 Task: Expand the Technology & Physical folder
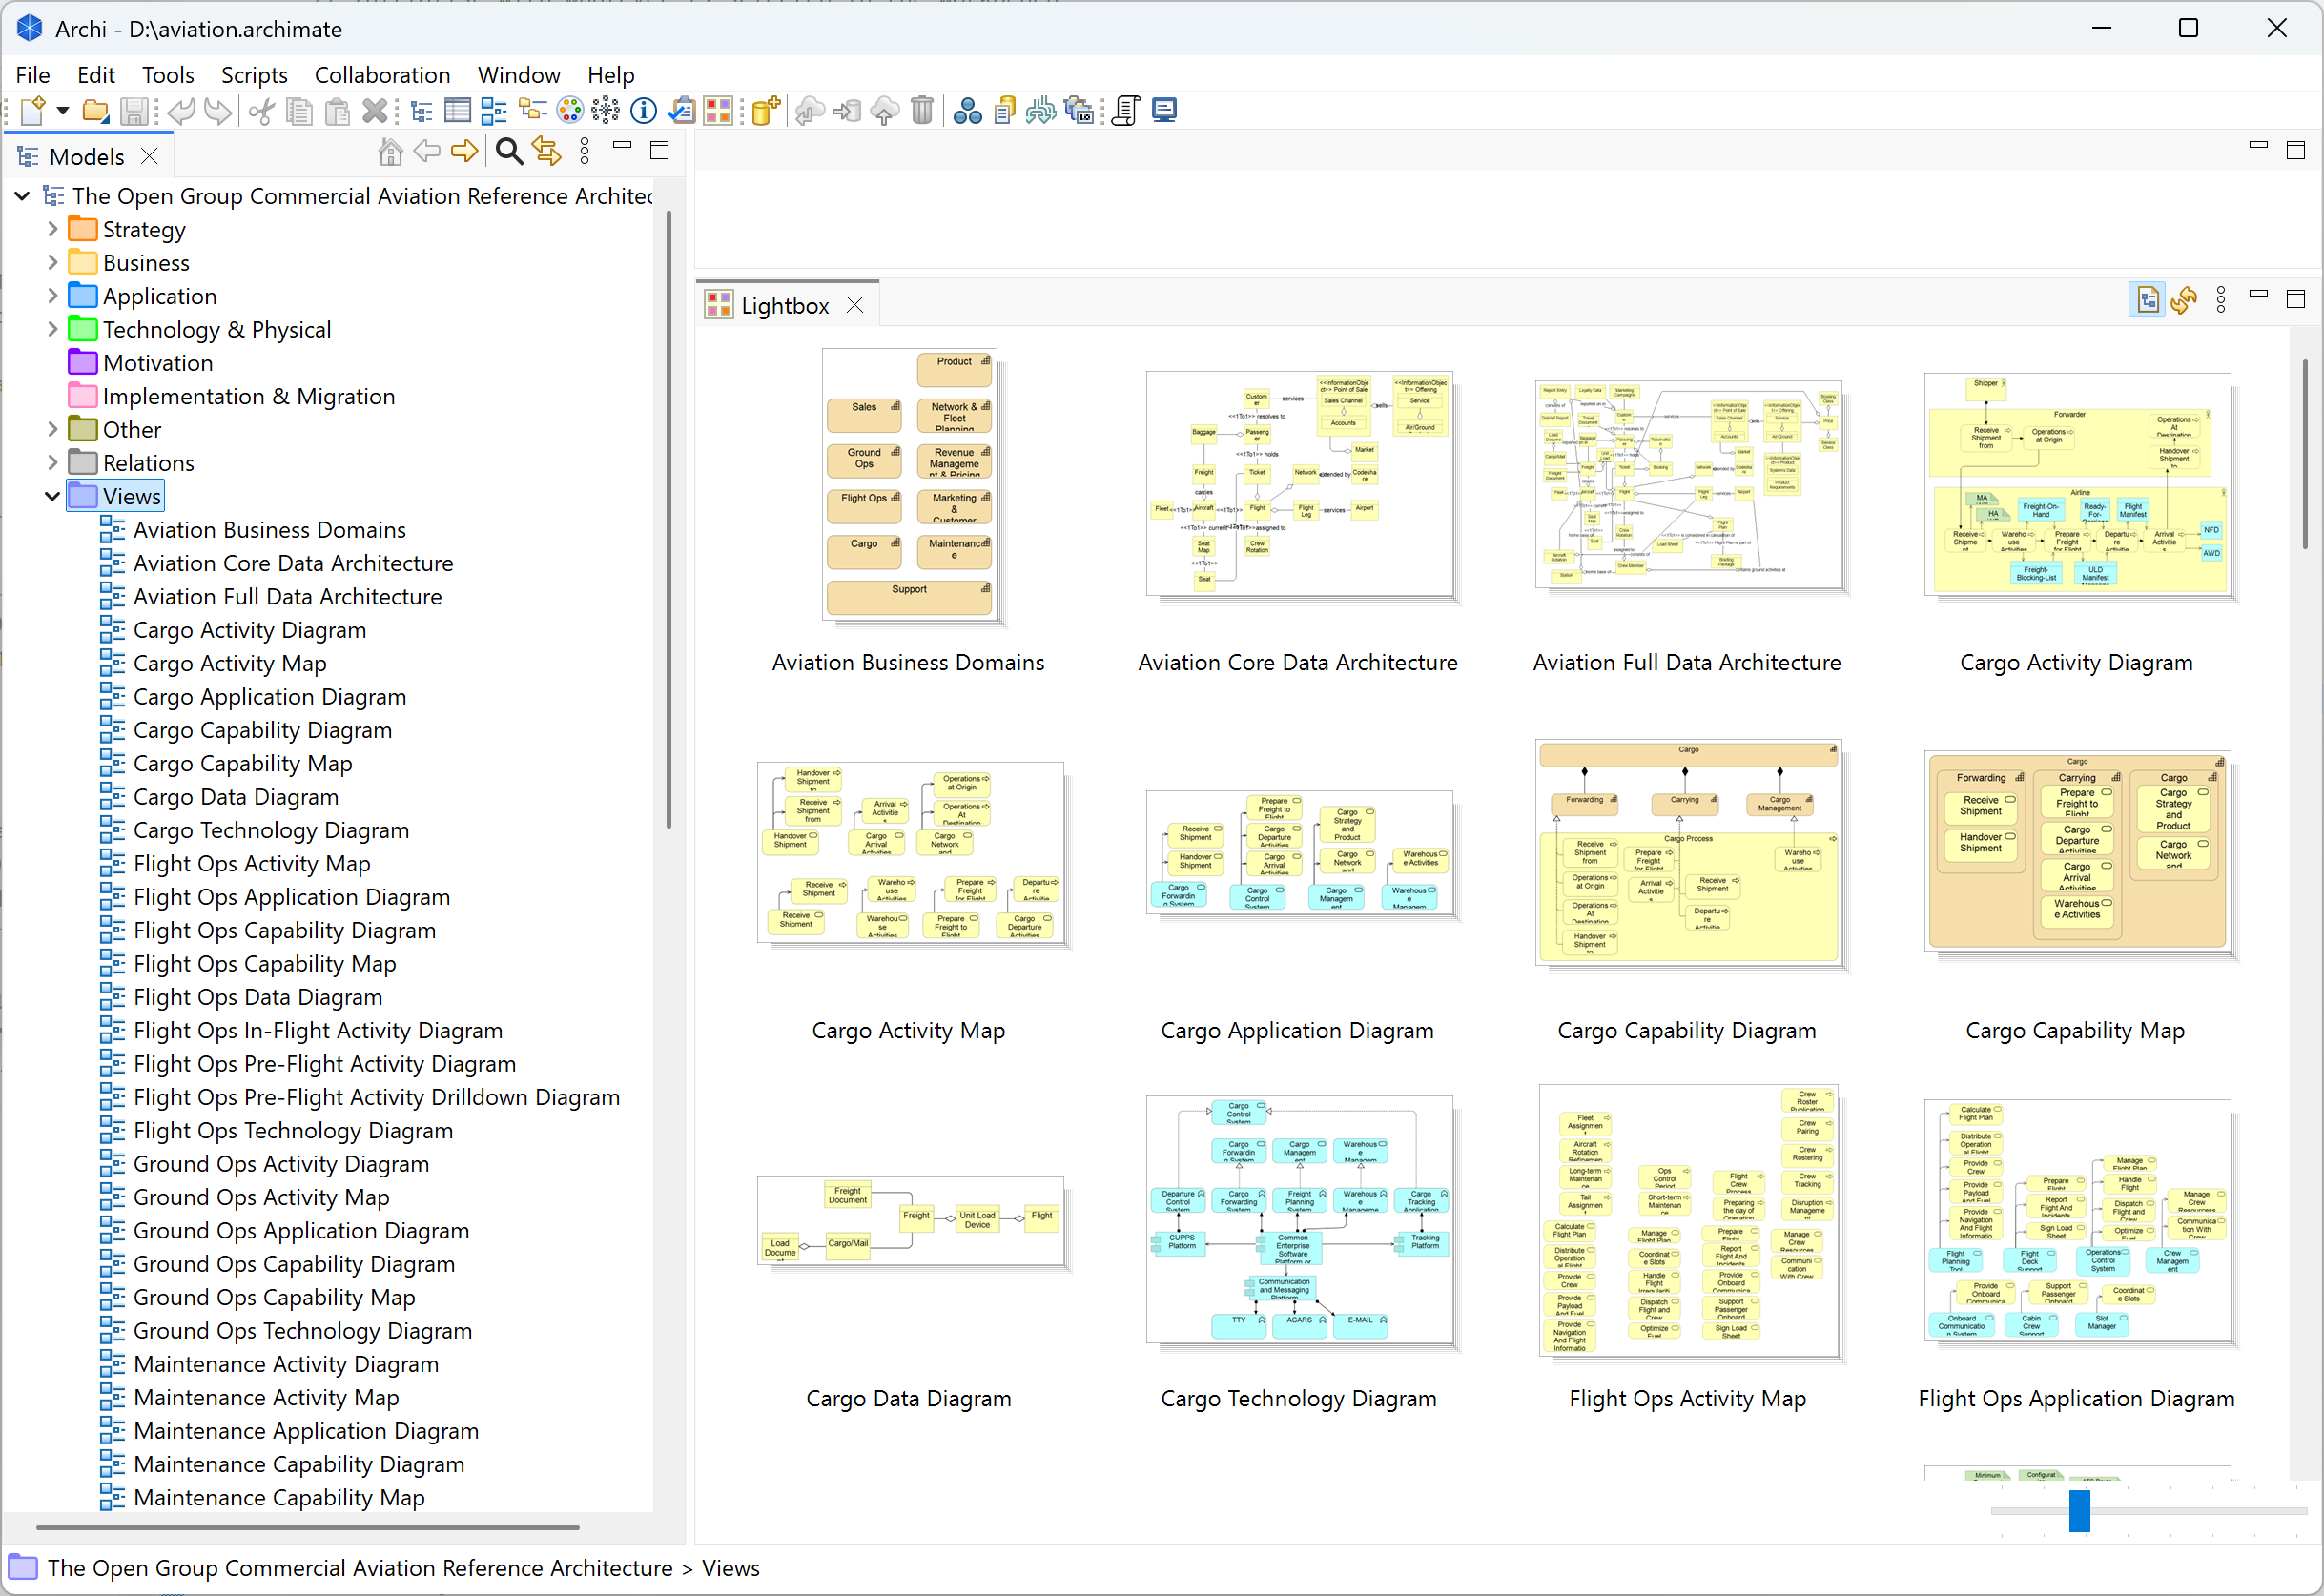(x=53, y=329)
